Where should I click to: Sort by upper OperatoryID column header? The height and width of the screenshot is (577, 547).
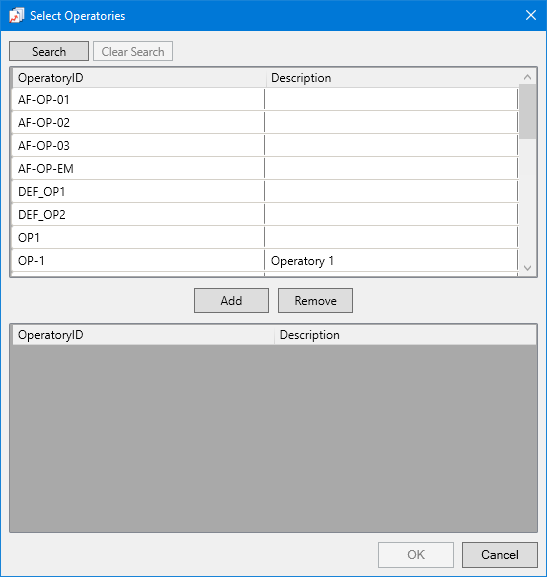coord(139,78)
